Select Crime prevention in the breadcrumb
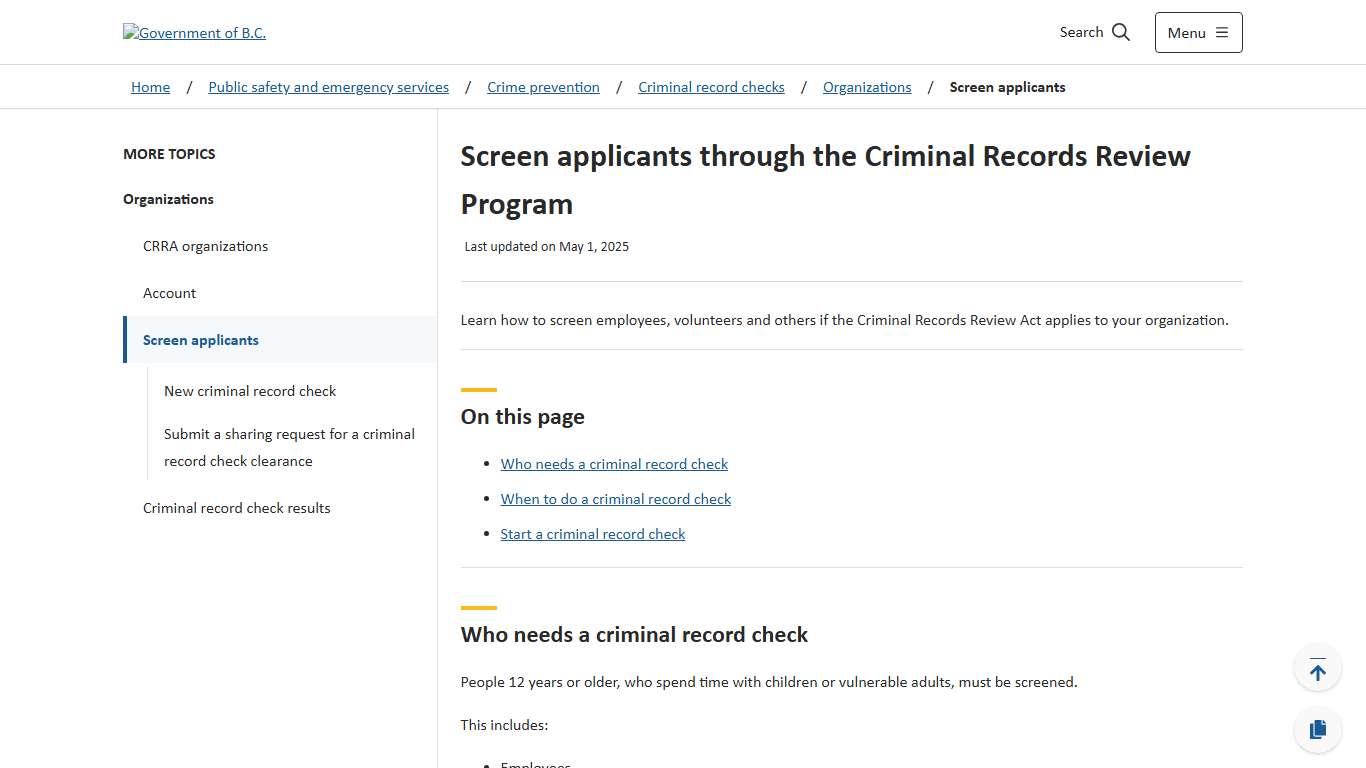The width and height of the screenshot is (1366, 768). pyautogui.click(x=543, y=87)
